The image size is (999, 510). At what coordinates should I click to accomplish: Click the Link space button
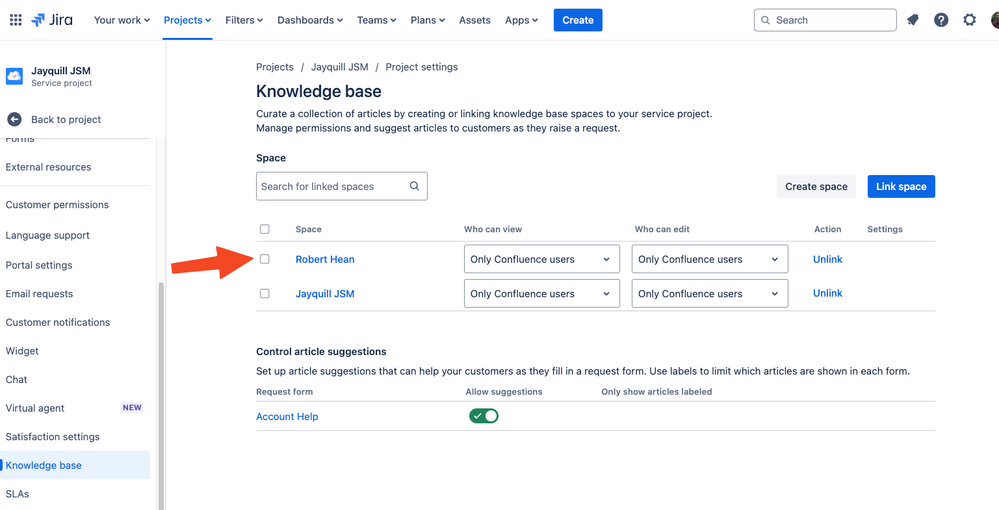tap(901, 186)
